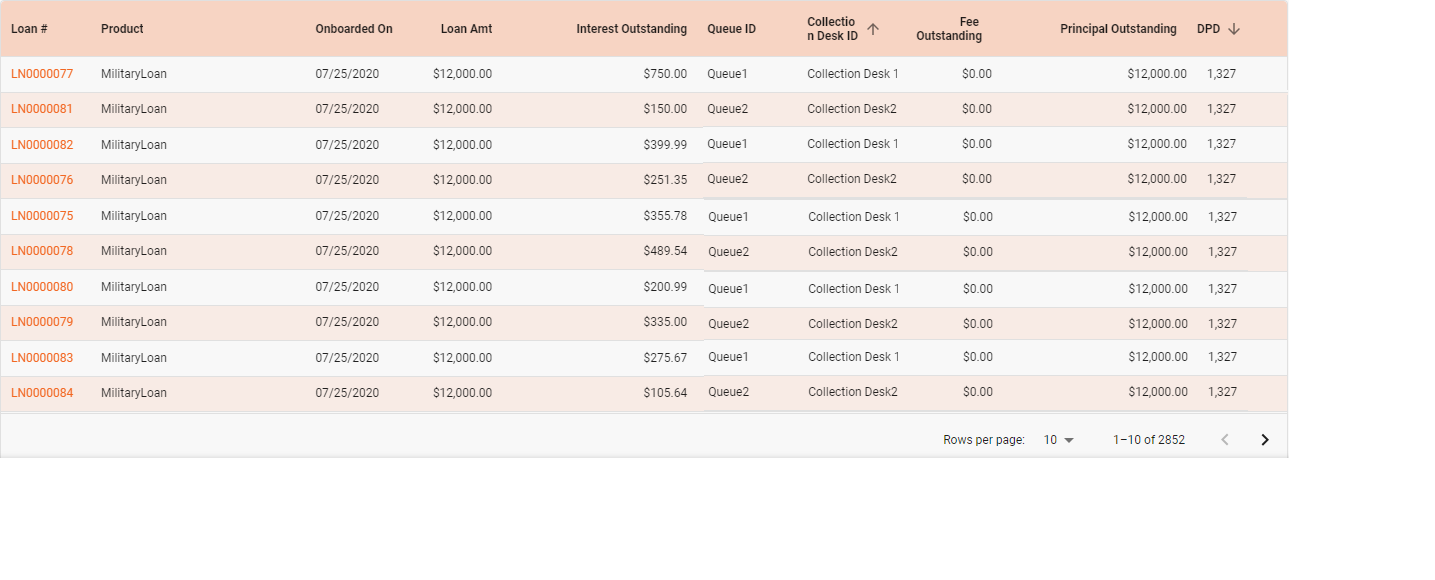Select the $355.78 interest cell
This screenshot has width=1435, height=580.
pyautogui.click(x=665, y=216)
